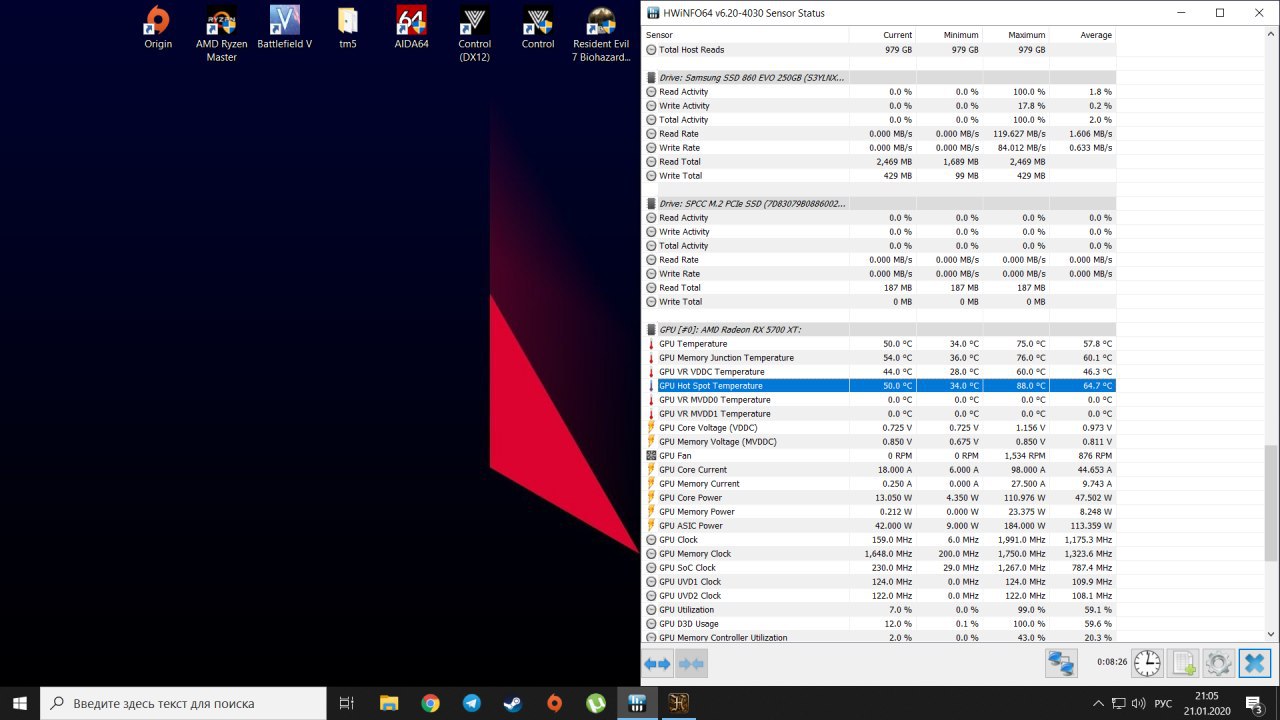1280x720 pixels.
Task: Select the highlighted GPU Hot Spot Temperature row
Action: 879,385
